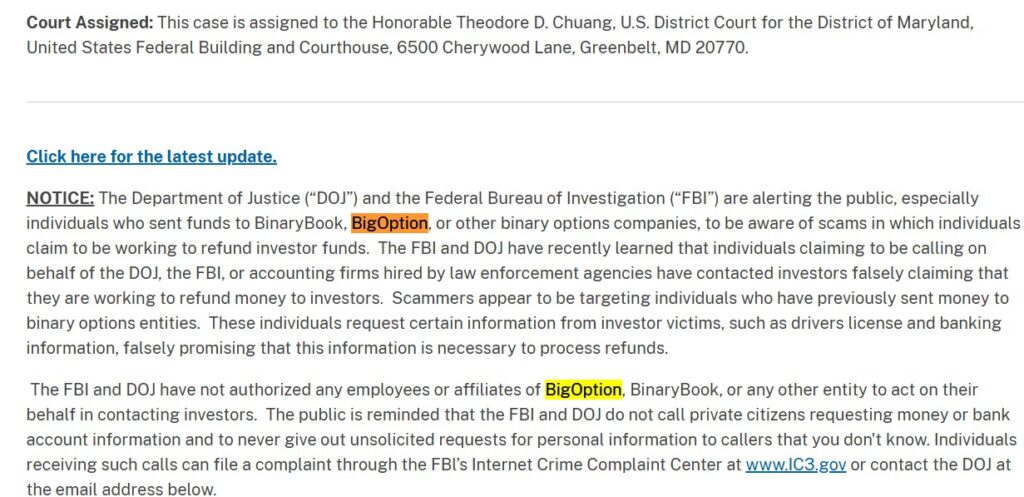Click the underlined NOTICE: heading

coord(60,198)
